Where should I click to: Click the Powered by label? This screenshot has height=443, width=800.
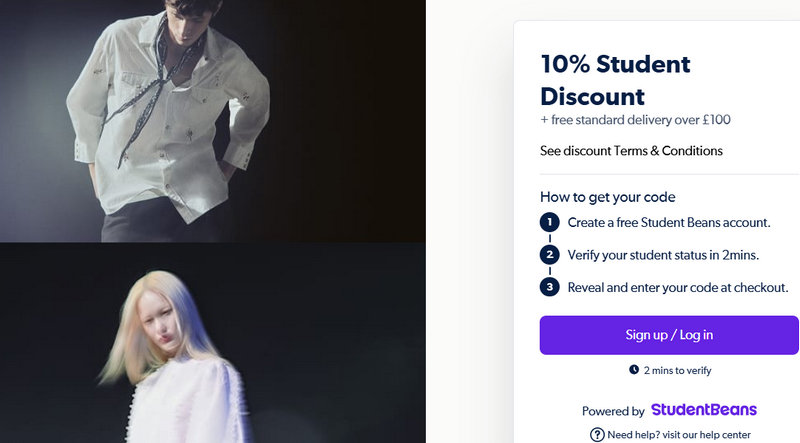(x=613, y=411)
